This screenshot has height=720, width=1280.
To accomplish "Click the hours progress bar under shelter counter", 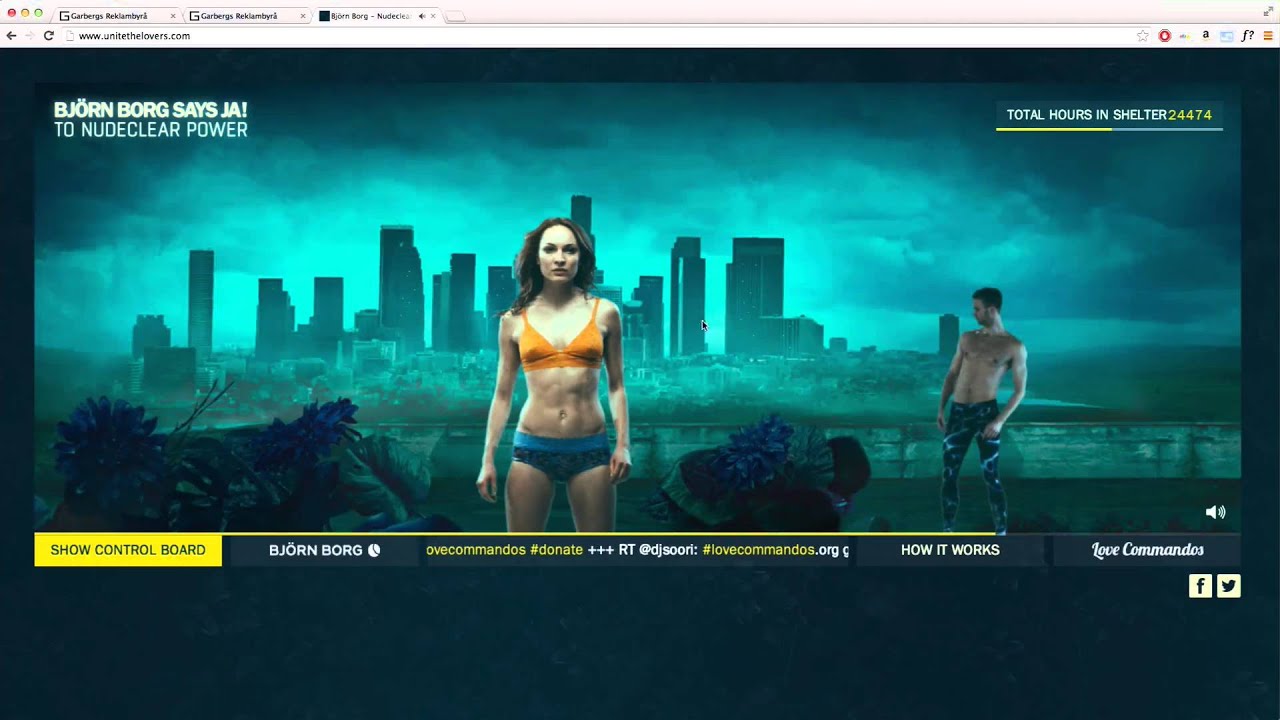I will click(x=1109, y=129).
